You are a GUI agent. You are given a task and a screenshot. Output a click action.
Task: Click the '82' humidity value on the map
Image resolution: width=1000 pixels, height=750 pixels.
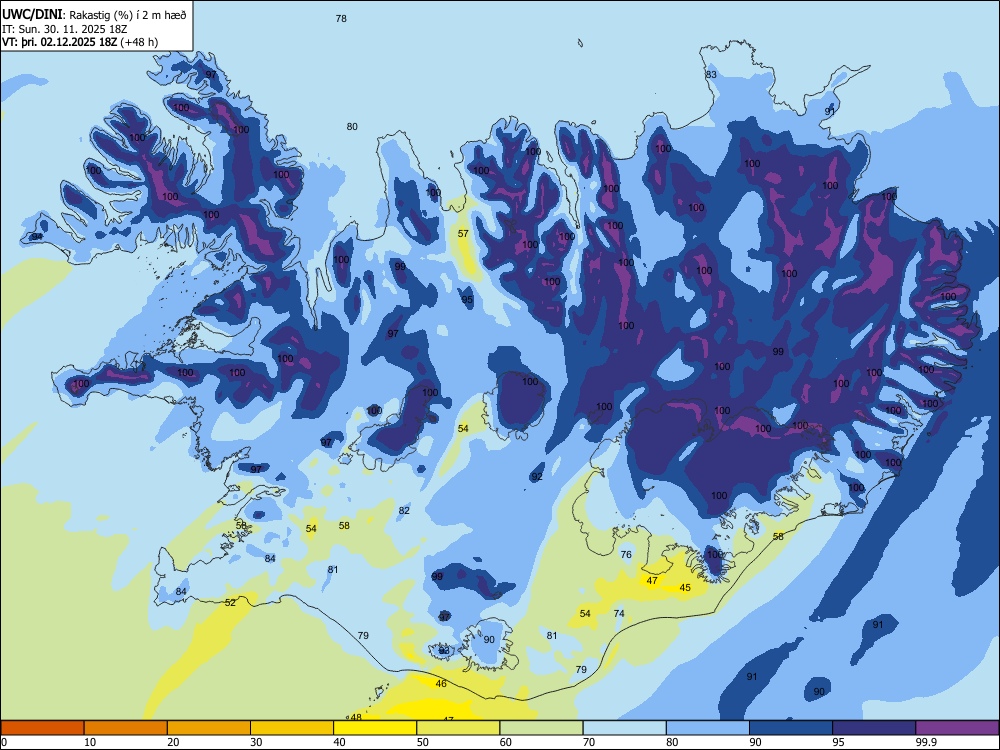(x=404, y=510)
